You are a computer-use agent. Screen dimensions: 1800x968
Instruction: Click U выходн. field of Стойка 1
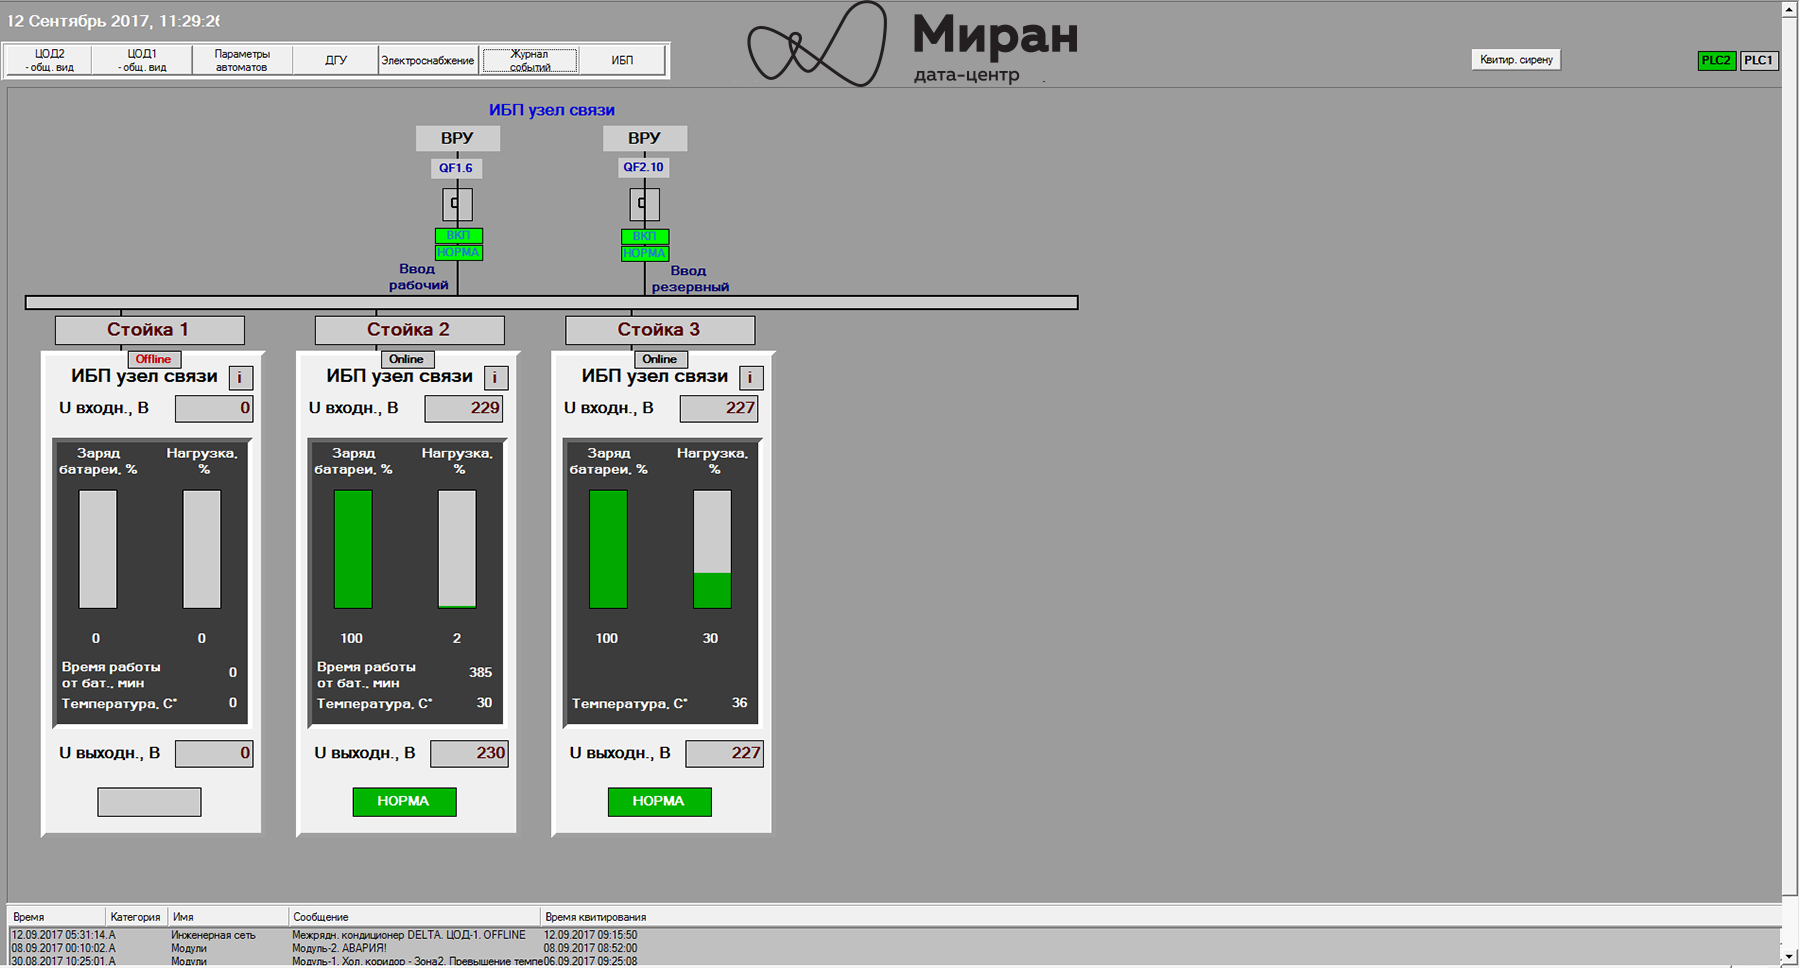click(214, 753)
